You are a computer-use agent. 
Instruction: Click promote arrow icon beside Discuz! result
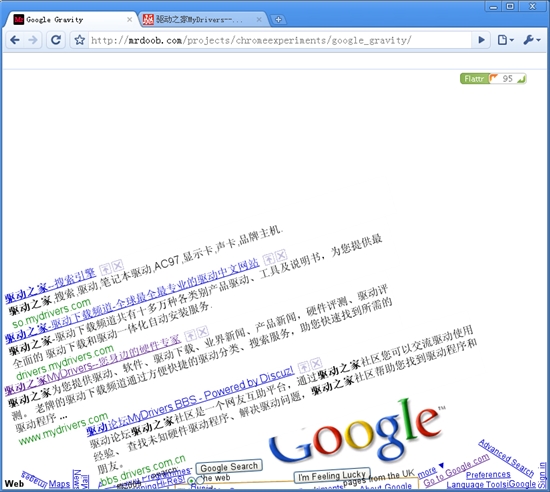tap(304, 367)
